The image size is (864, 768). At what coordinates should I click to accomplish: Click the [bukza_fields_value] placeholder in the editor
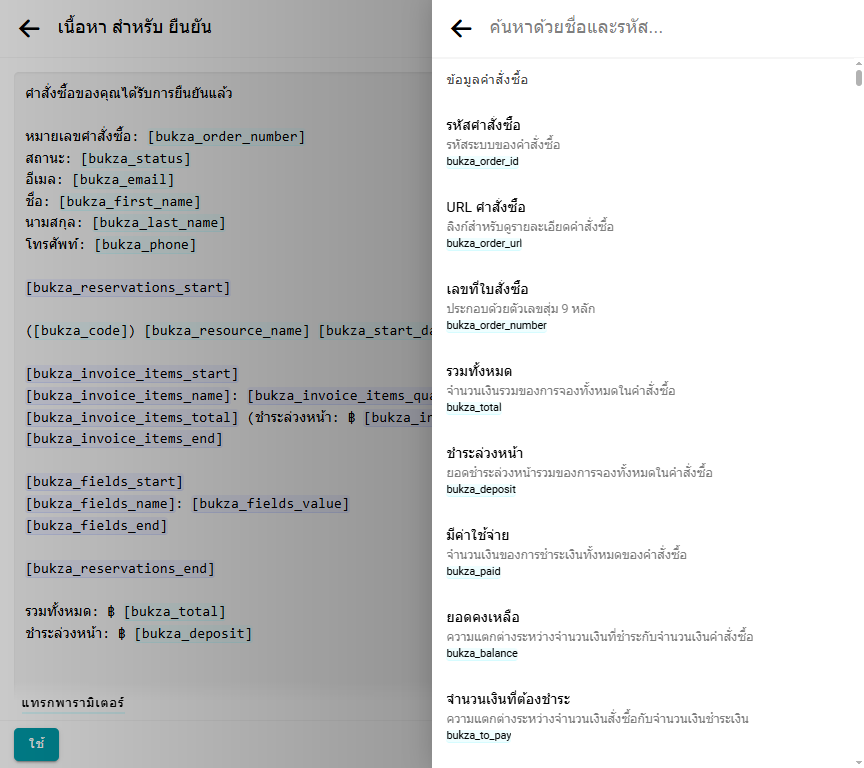(x=270, y=503)
